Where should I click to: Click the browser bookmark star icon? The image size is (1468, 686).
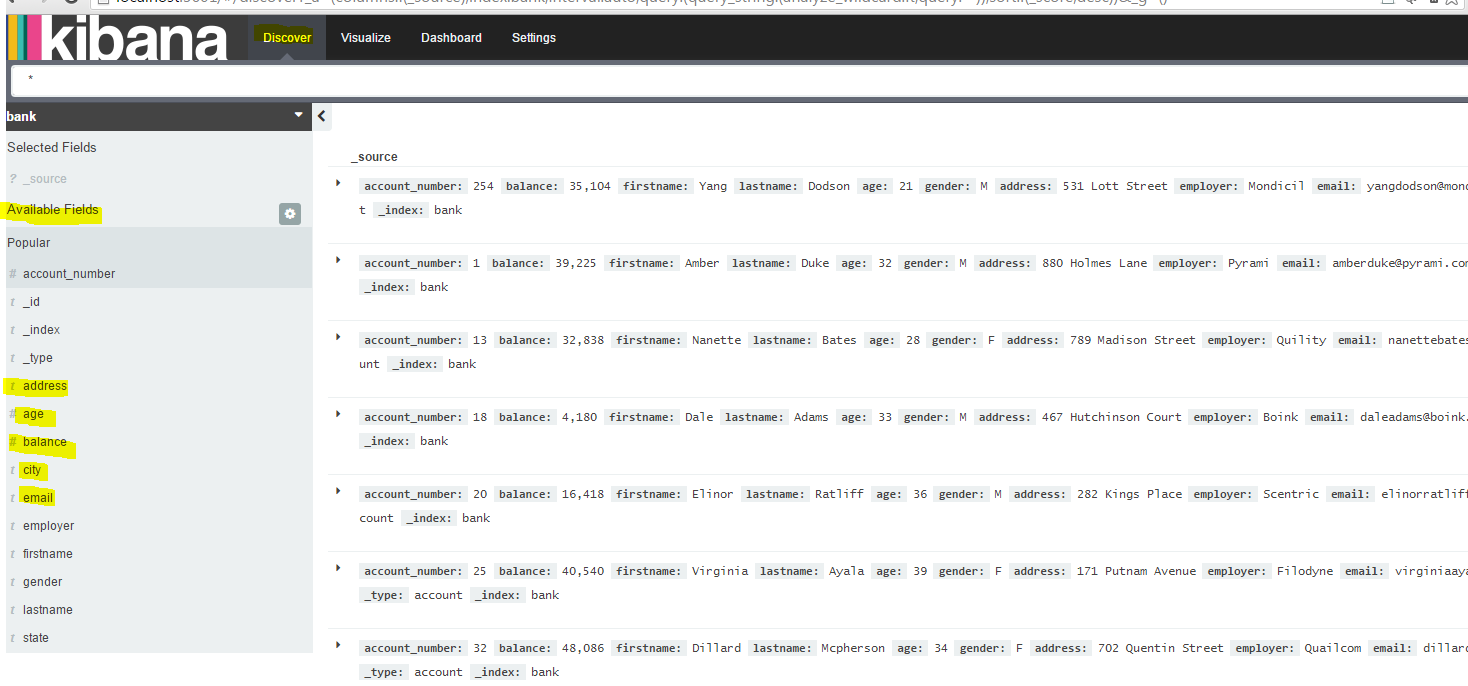pos(1450,4)
